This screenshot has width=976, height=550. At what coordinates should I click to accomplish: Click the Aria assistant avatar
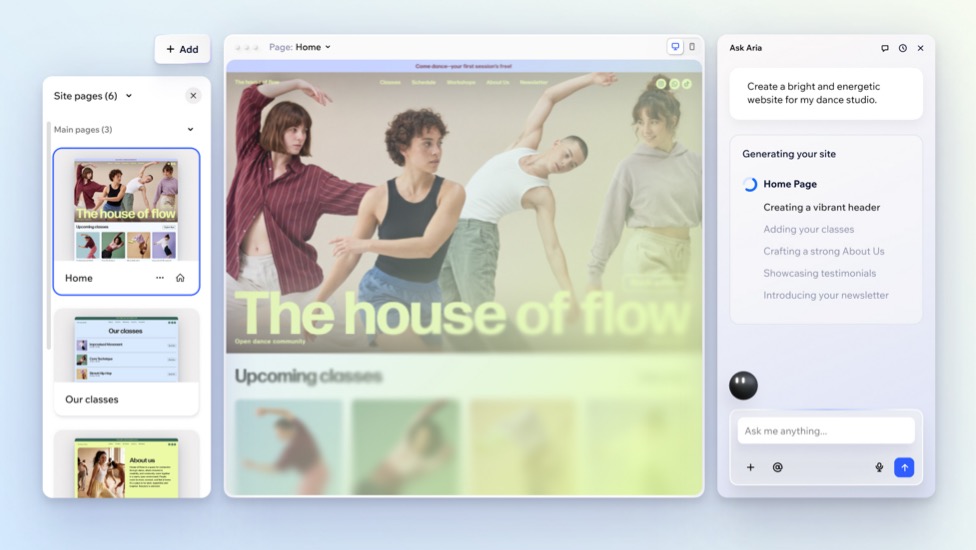pyautogui.click(x=743, y=385)
